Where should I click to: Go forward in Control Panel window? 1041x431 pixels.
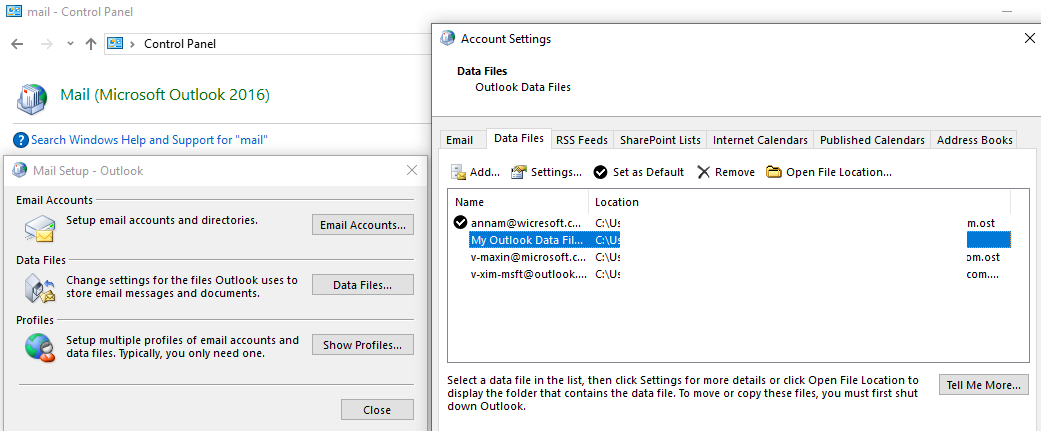[x=46, y=44]
